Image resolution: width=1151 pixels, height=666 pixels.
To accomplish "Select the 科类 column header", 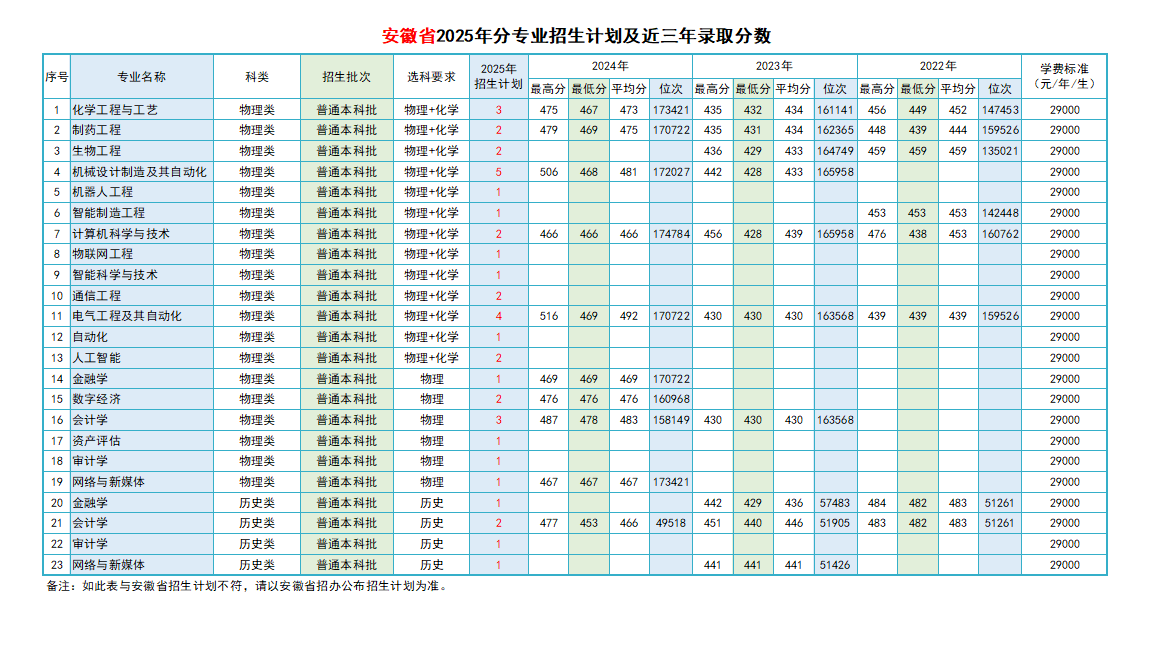I will [x=256, y=77].
